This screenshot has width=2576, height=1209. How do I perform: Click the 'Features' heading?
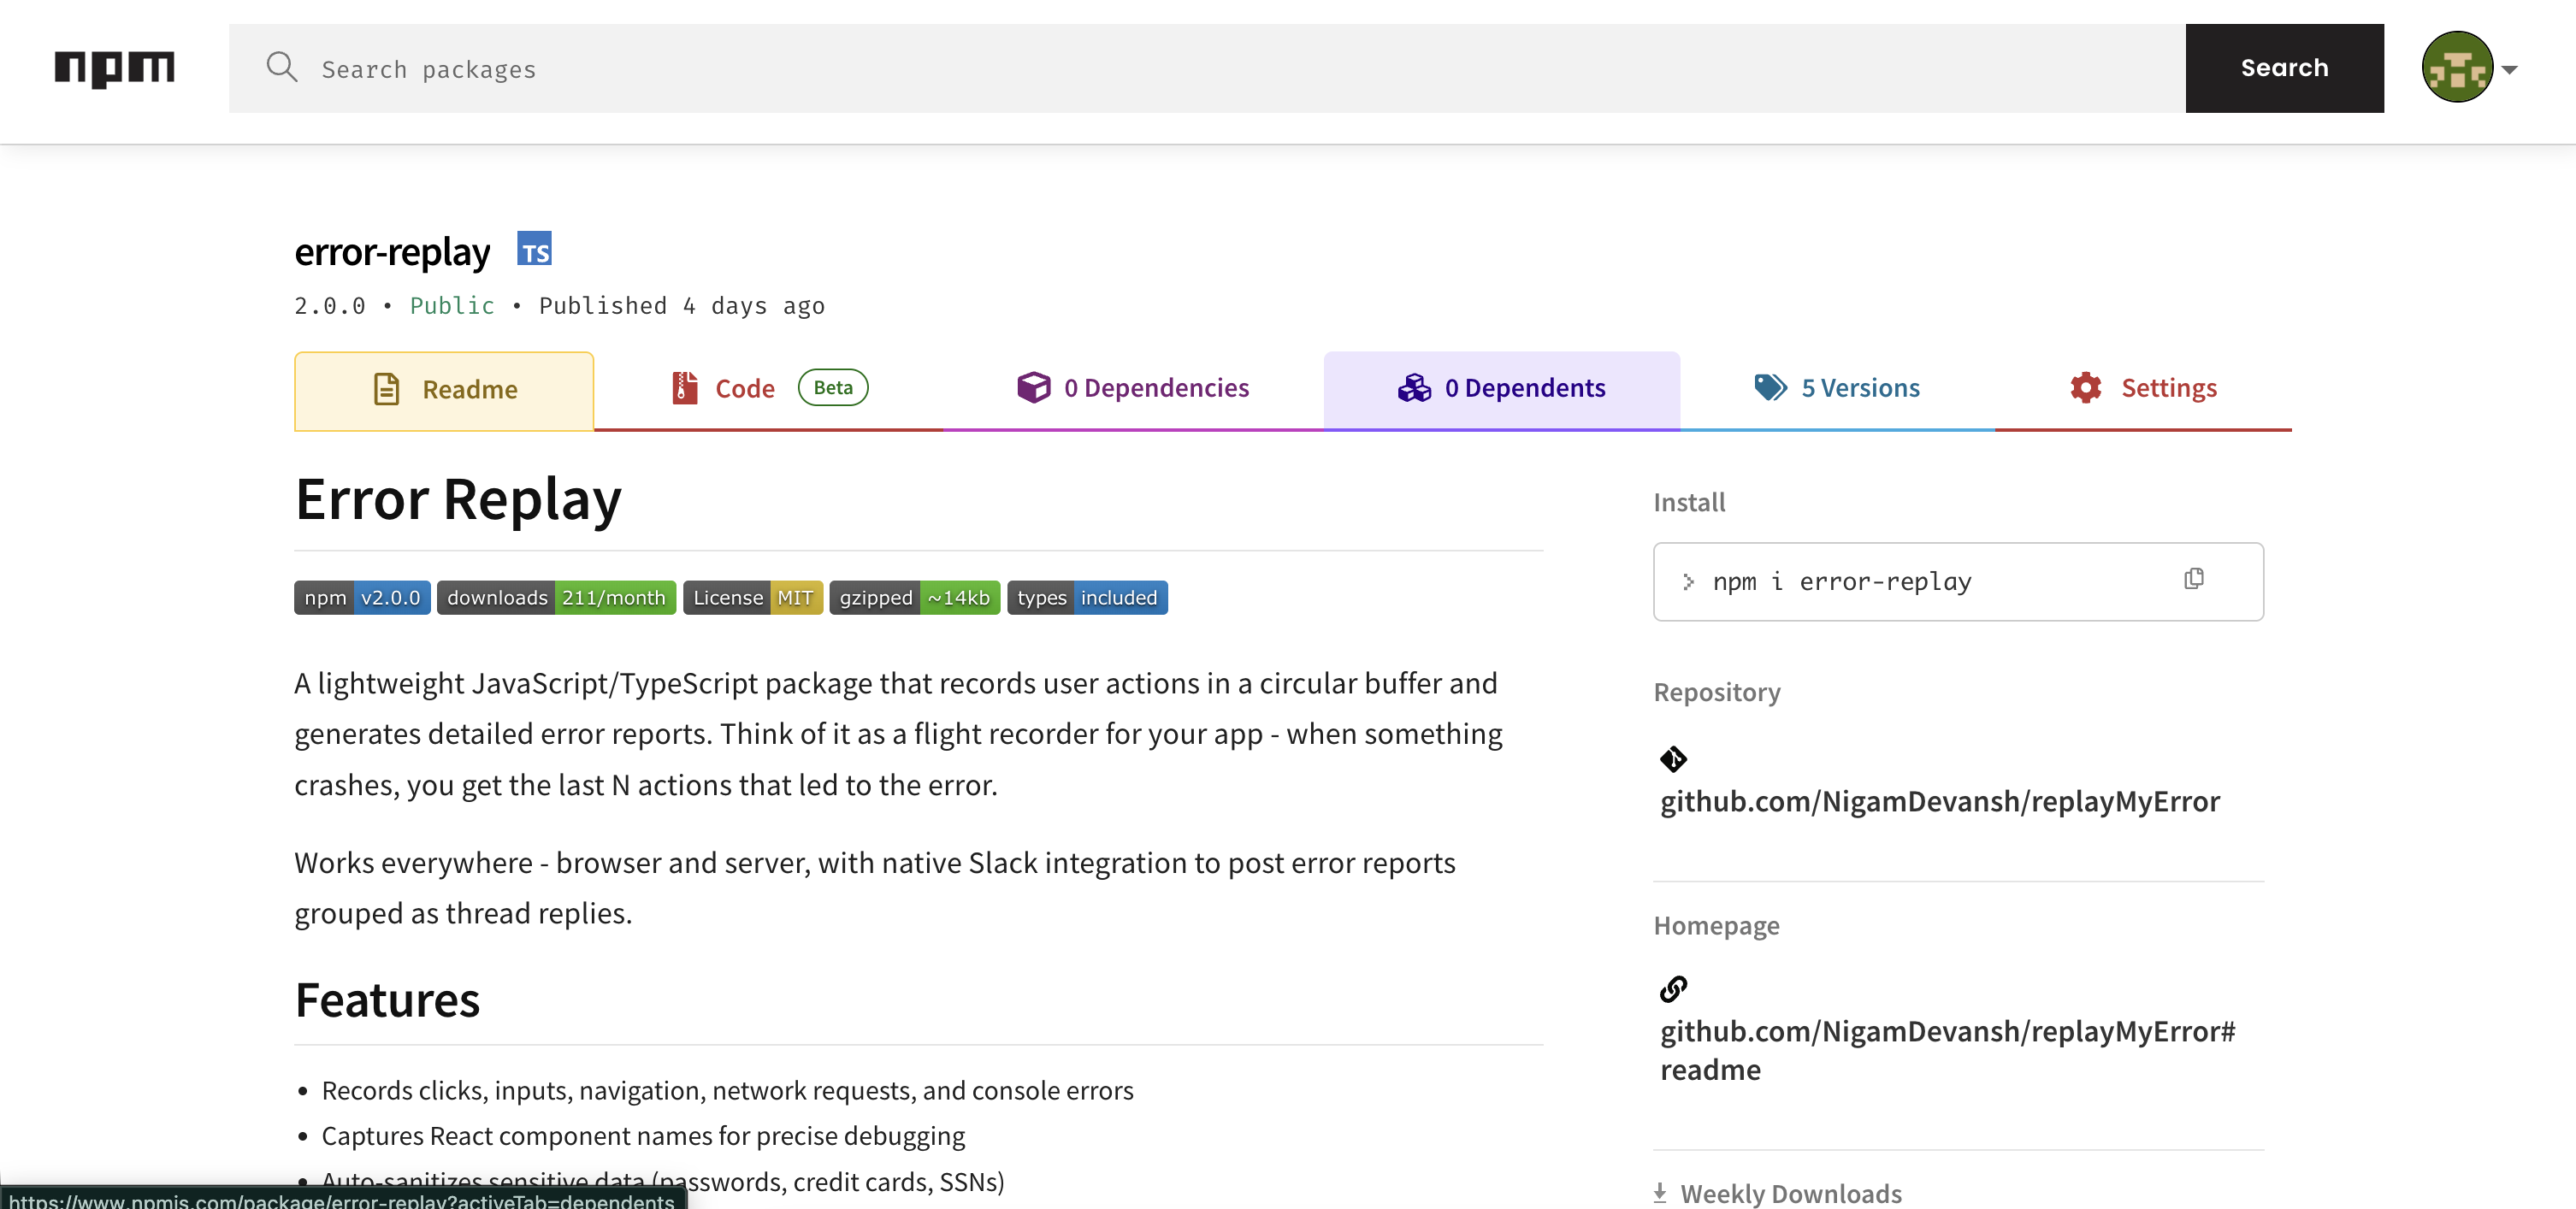coord(387,1000)
